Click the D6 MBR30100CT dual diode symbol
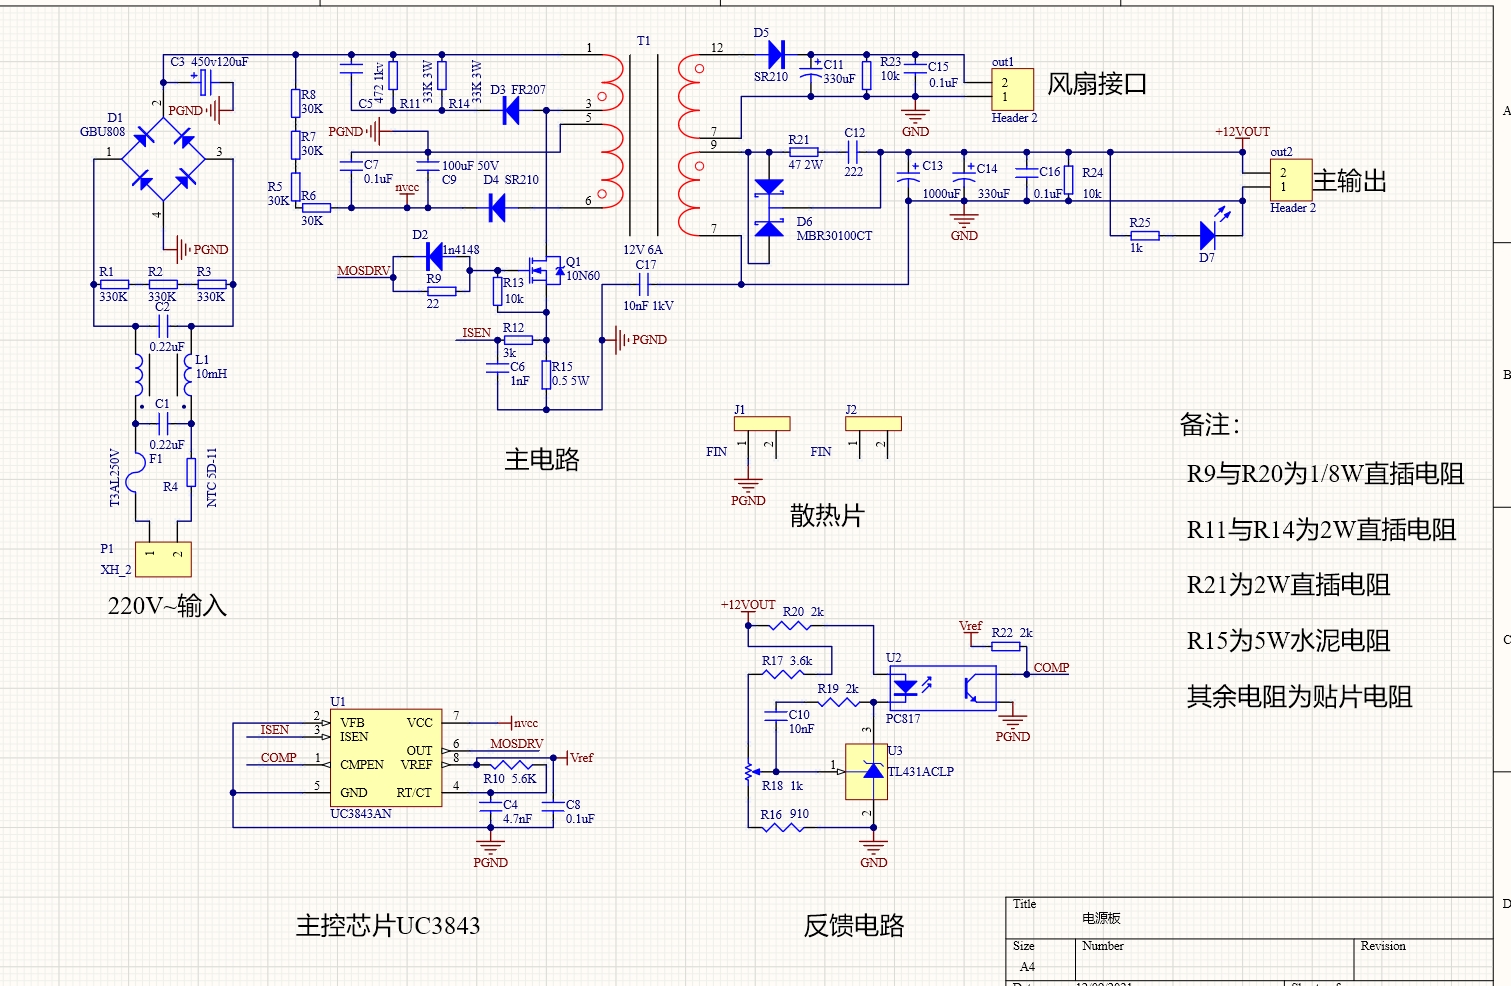This screenshot has height=986, width=1511. pos(769,208)
